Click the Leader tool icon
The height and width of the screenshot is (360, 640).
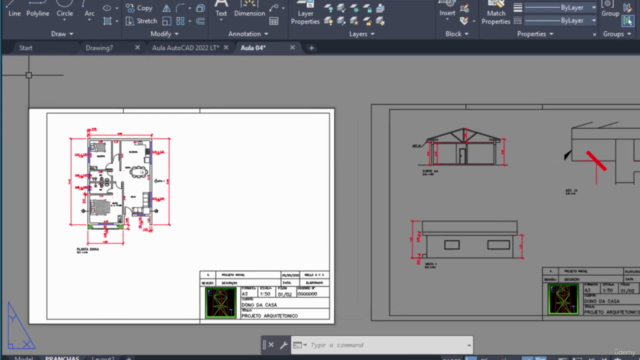click(x=274, y=8)
